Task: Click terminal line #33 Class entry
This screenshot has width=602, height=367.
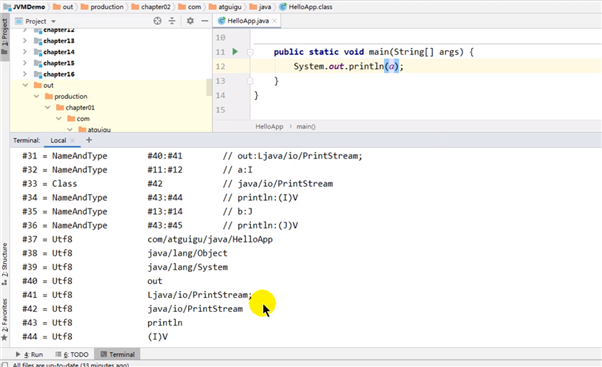Action: coord(177,184)
